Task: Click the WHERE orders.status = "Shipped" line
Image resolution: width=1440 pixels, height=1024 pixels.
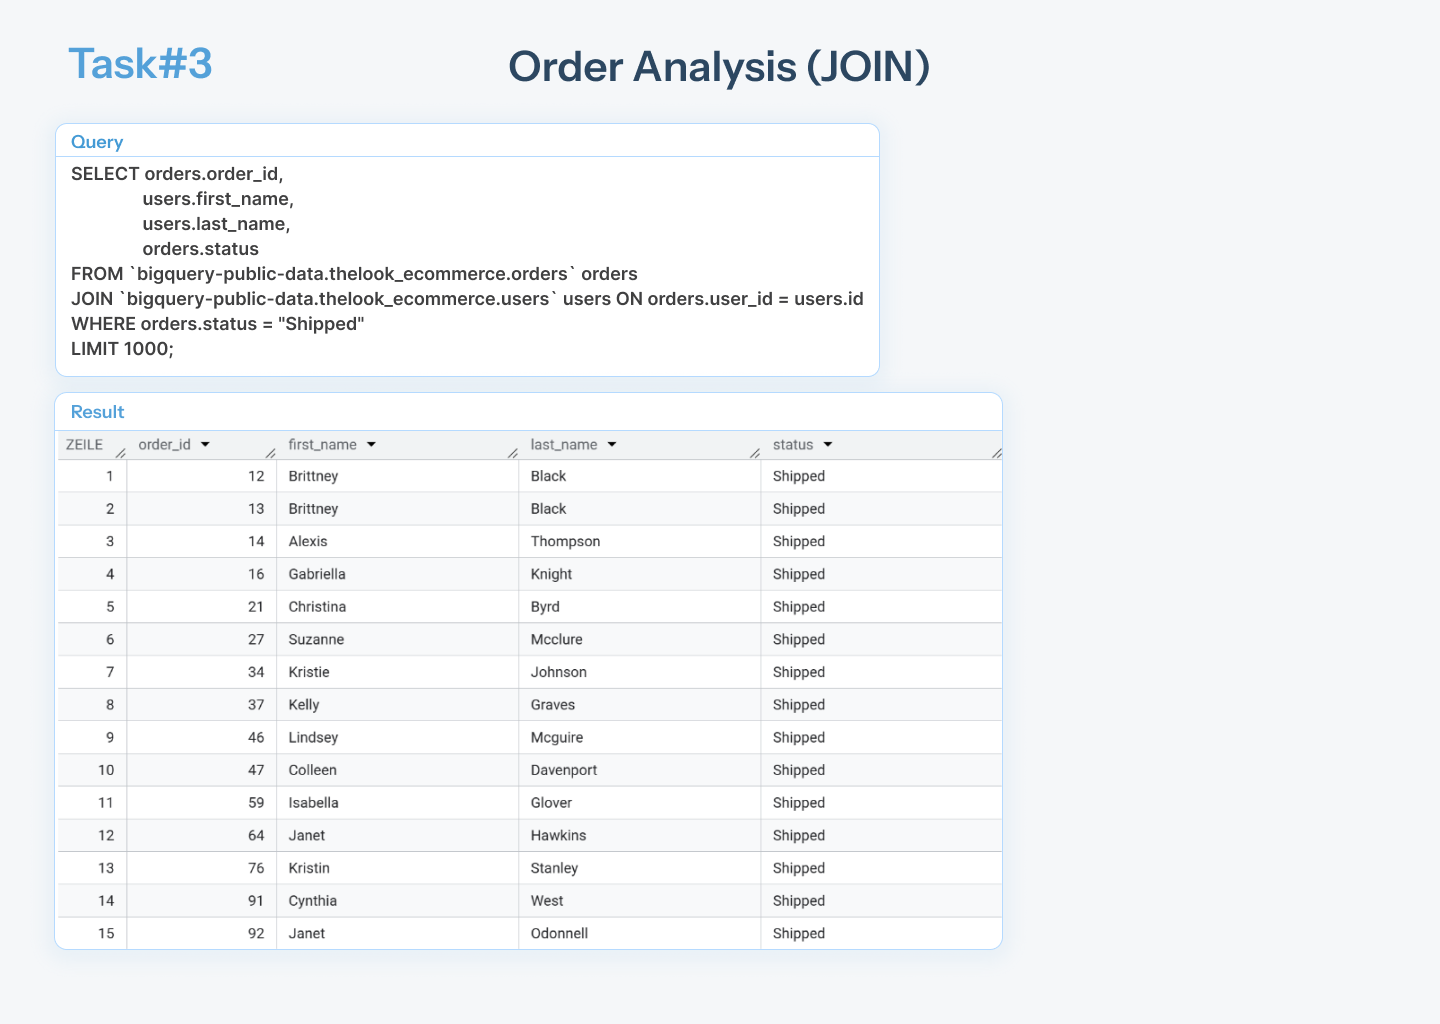Action: 217,324
